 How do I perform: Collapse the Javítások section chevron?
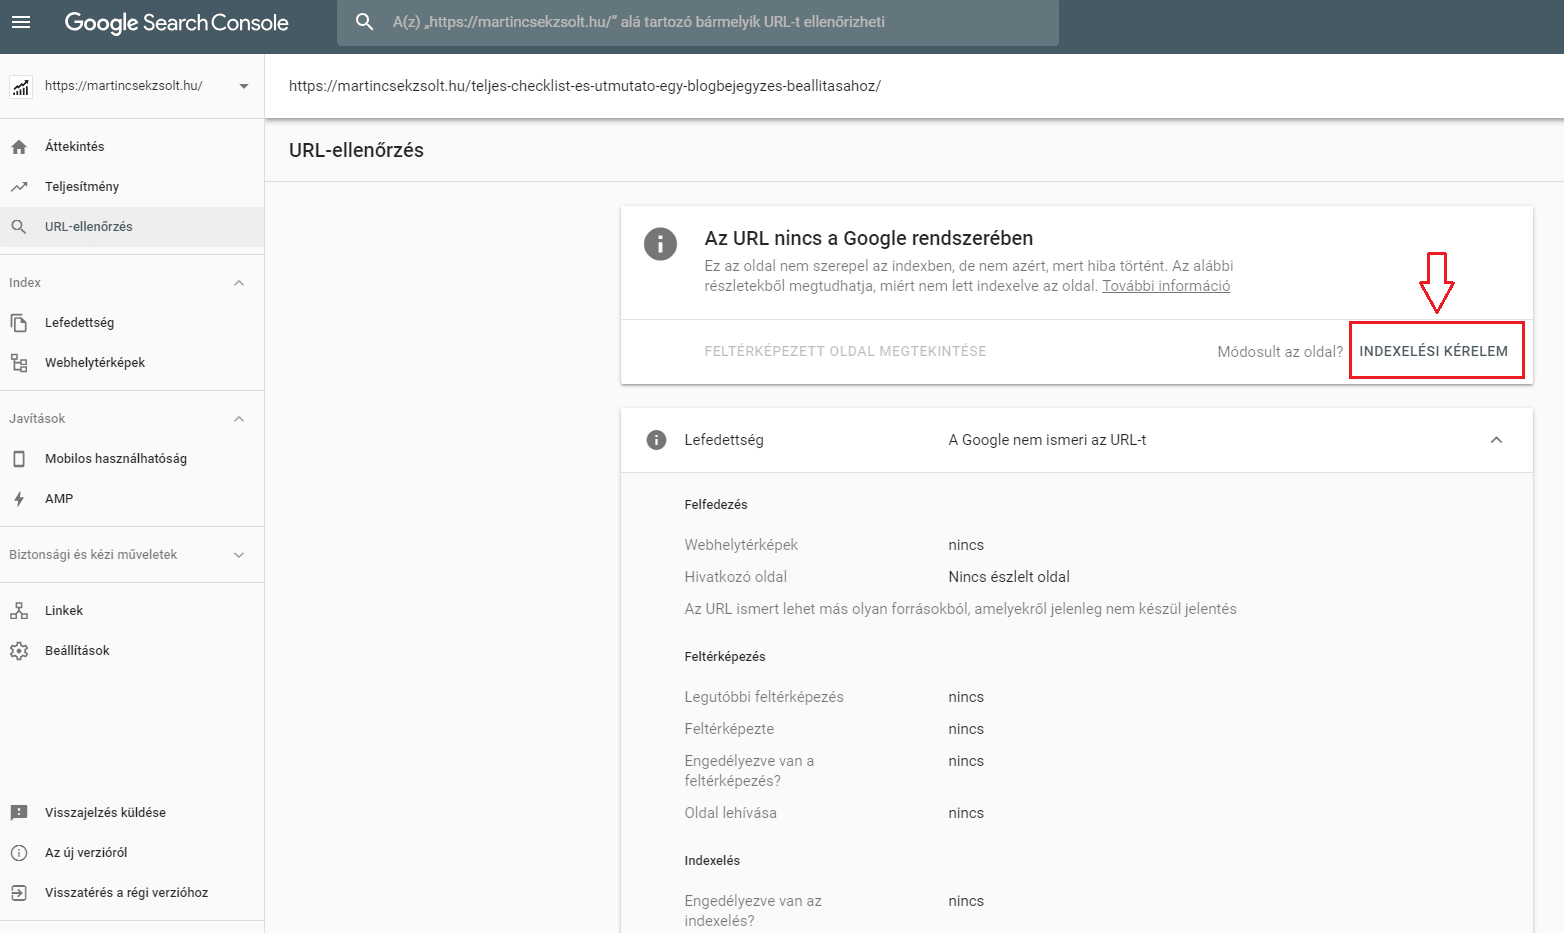(239, 419)
